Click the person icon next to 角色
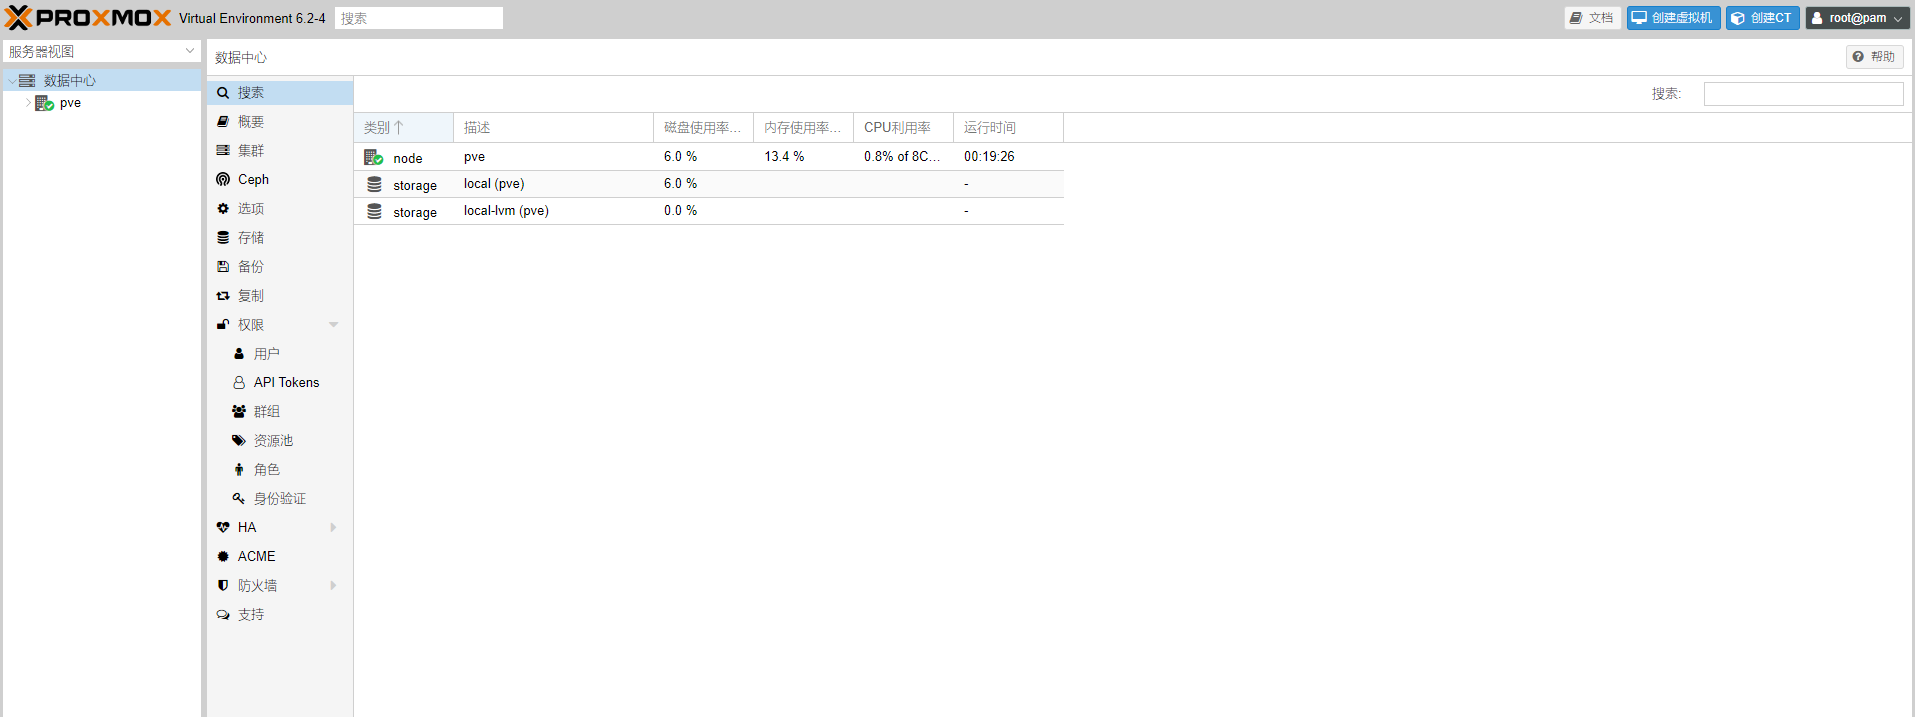This screenshot has height=717, width=1915. pyautogui.click(x=239, y=470)
